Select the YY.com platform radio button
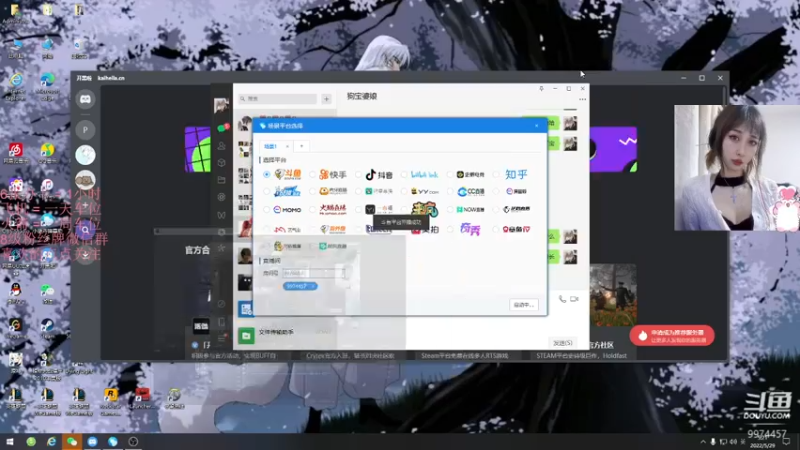This screenshot has height=450, width=800. coord(404,192)
